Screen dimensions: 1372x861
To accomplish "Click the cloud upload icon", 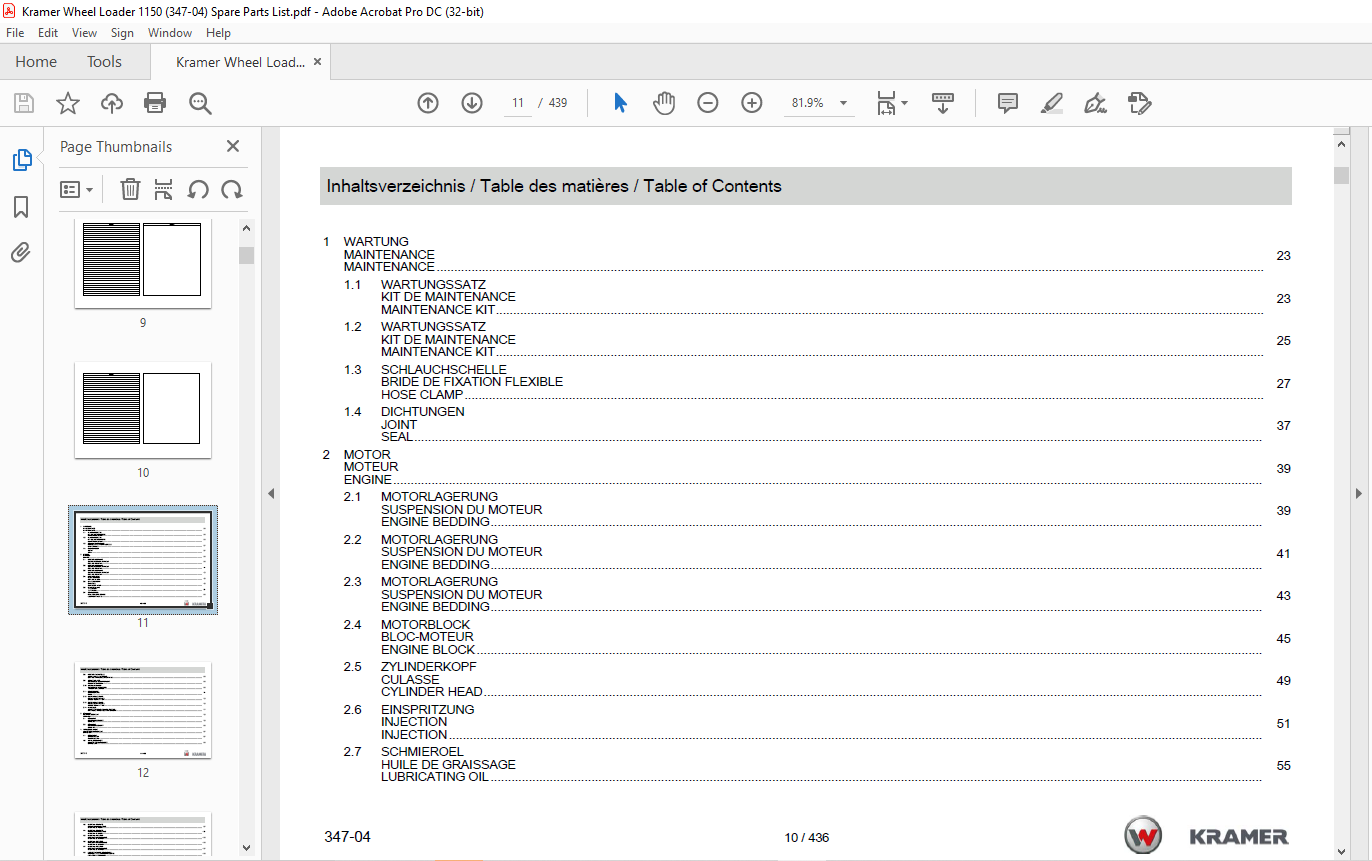I will pyautogui.click(x=111, y=103).
